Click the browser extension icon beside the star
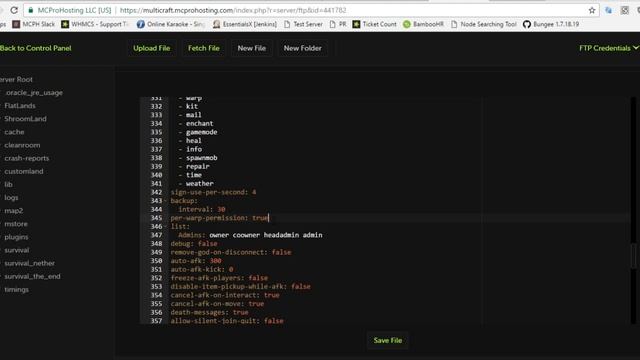640x360 pixels. [608, 10]
